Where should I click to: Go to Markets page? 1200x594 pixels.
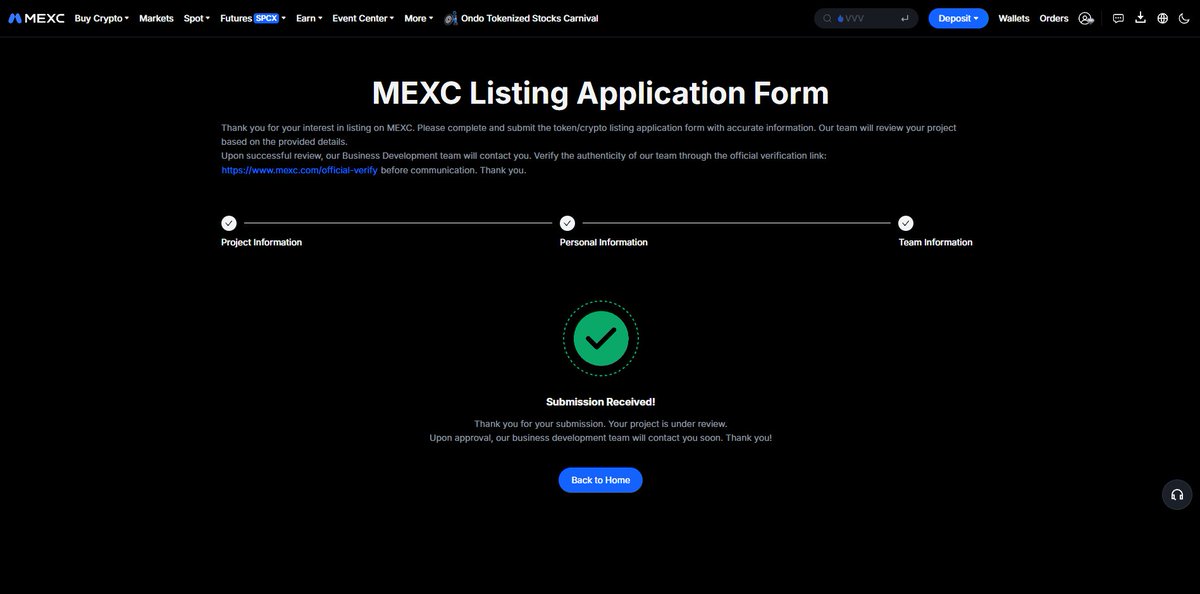pos(156,18)
